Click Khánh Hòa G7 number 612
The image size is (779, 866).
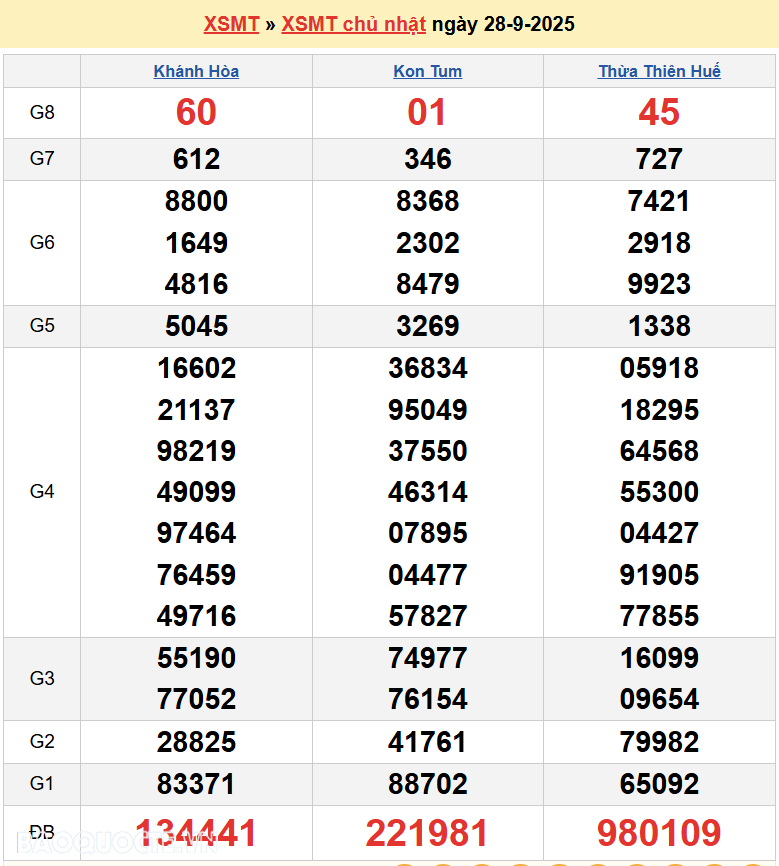[x=196, y=159]
